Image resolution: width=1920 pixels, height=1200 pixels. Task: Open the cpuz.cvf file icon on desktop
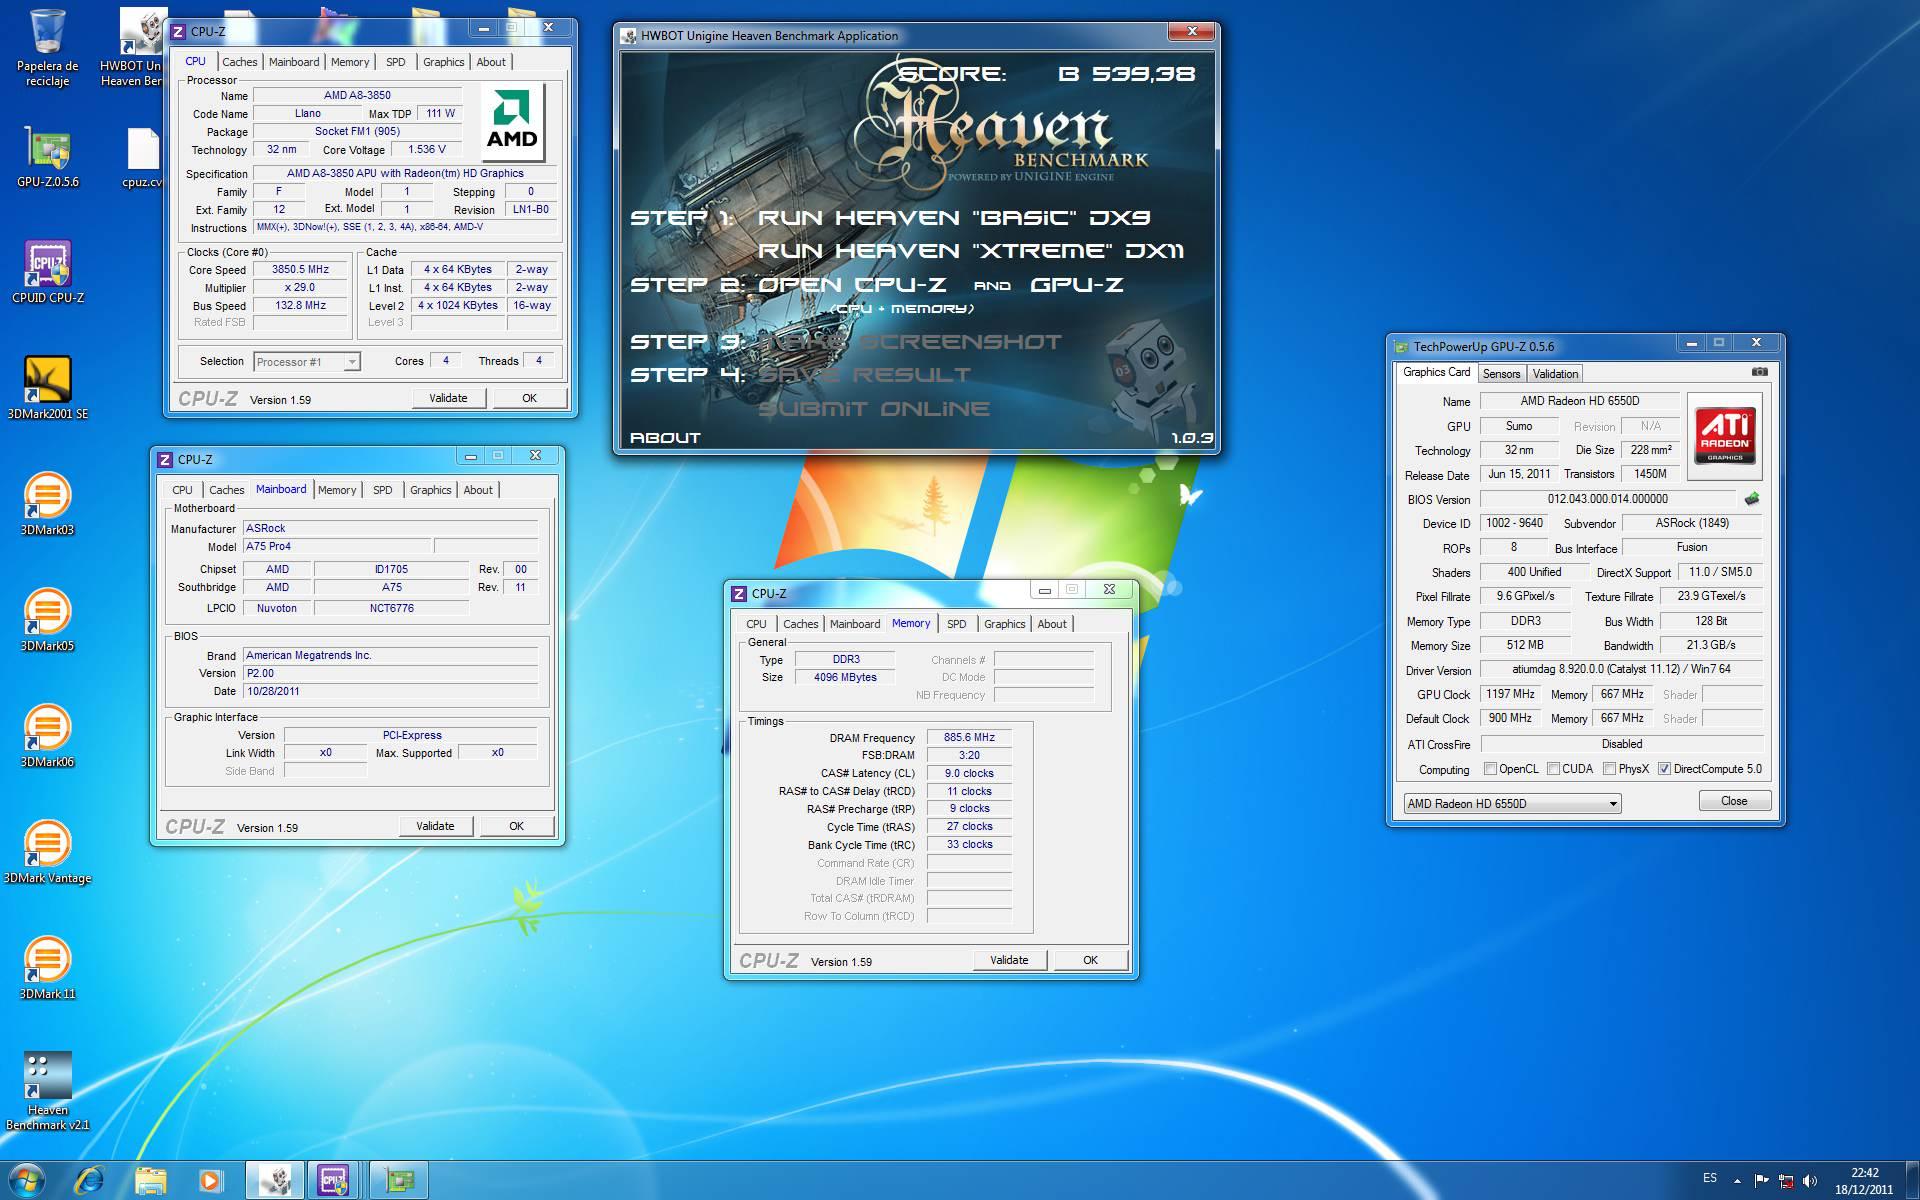pos(142,158)
